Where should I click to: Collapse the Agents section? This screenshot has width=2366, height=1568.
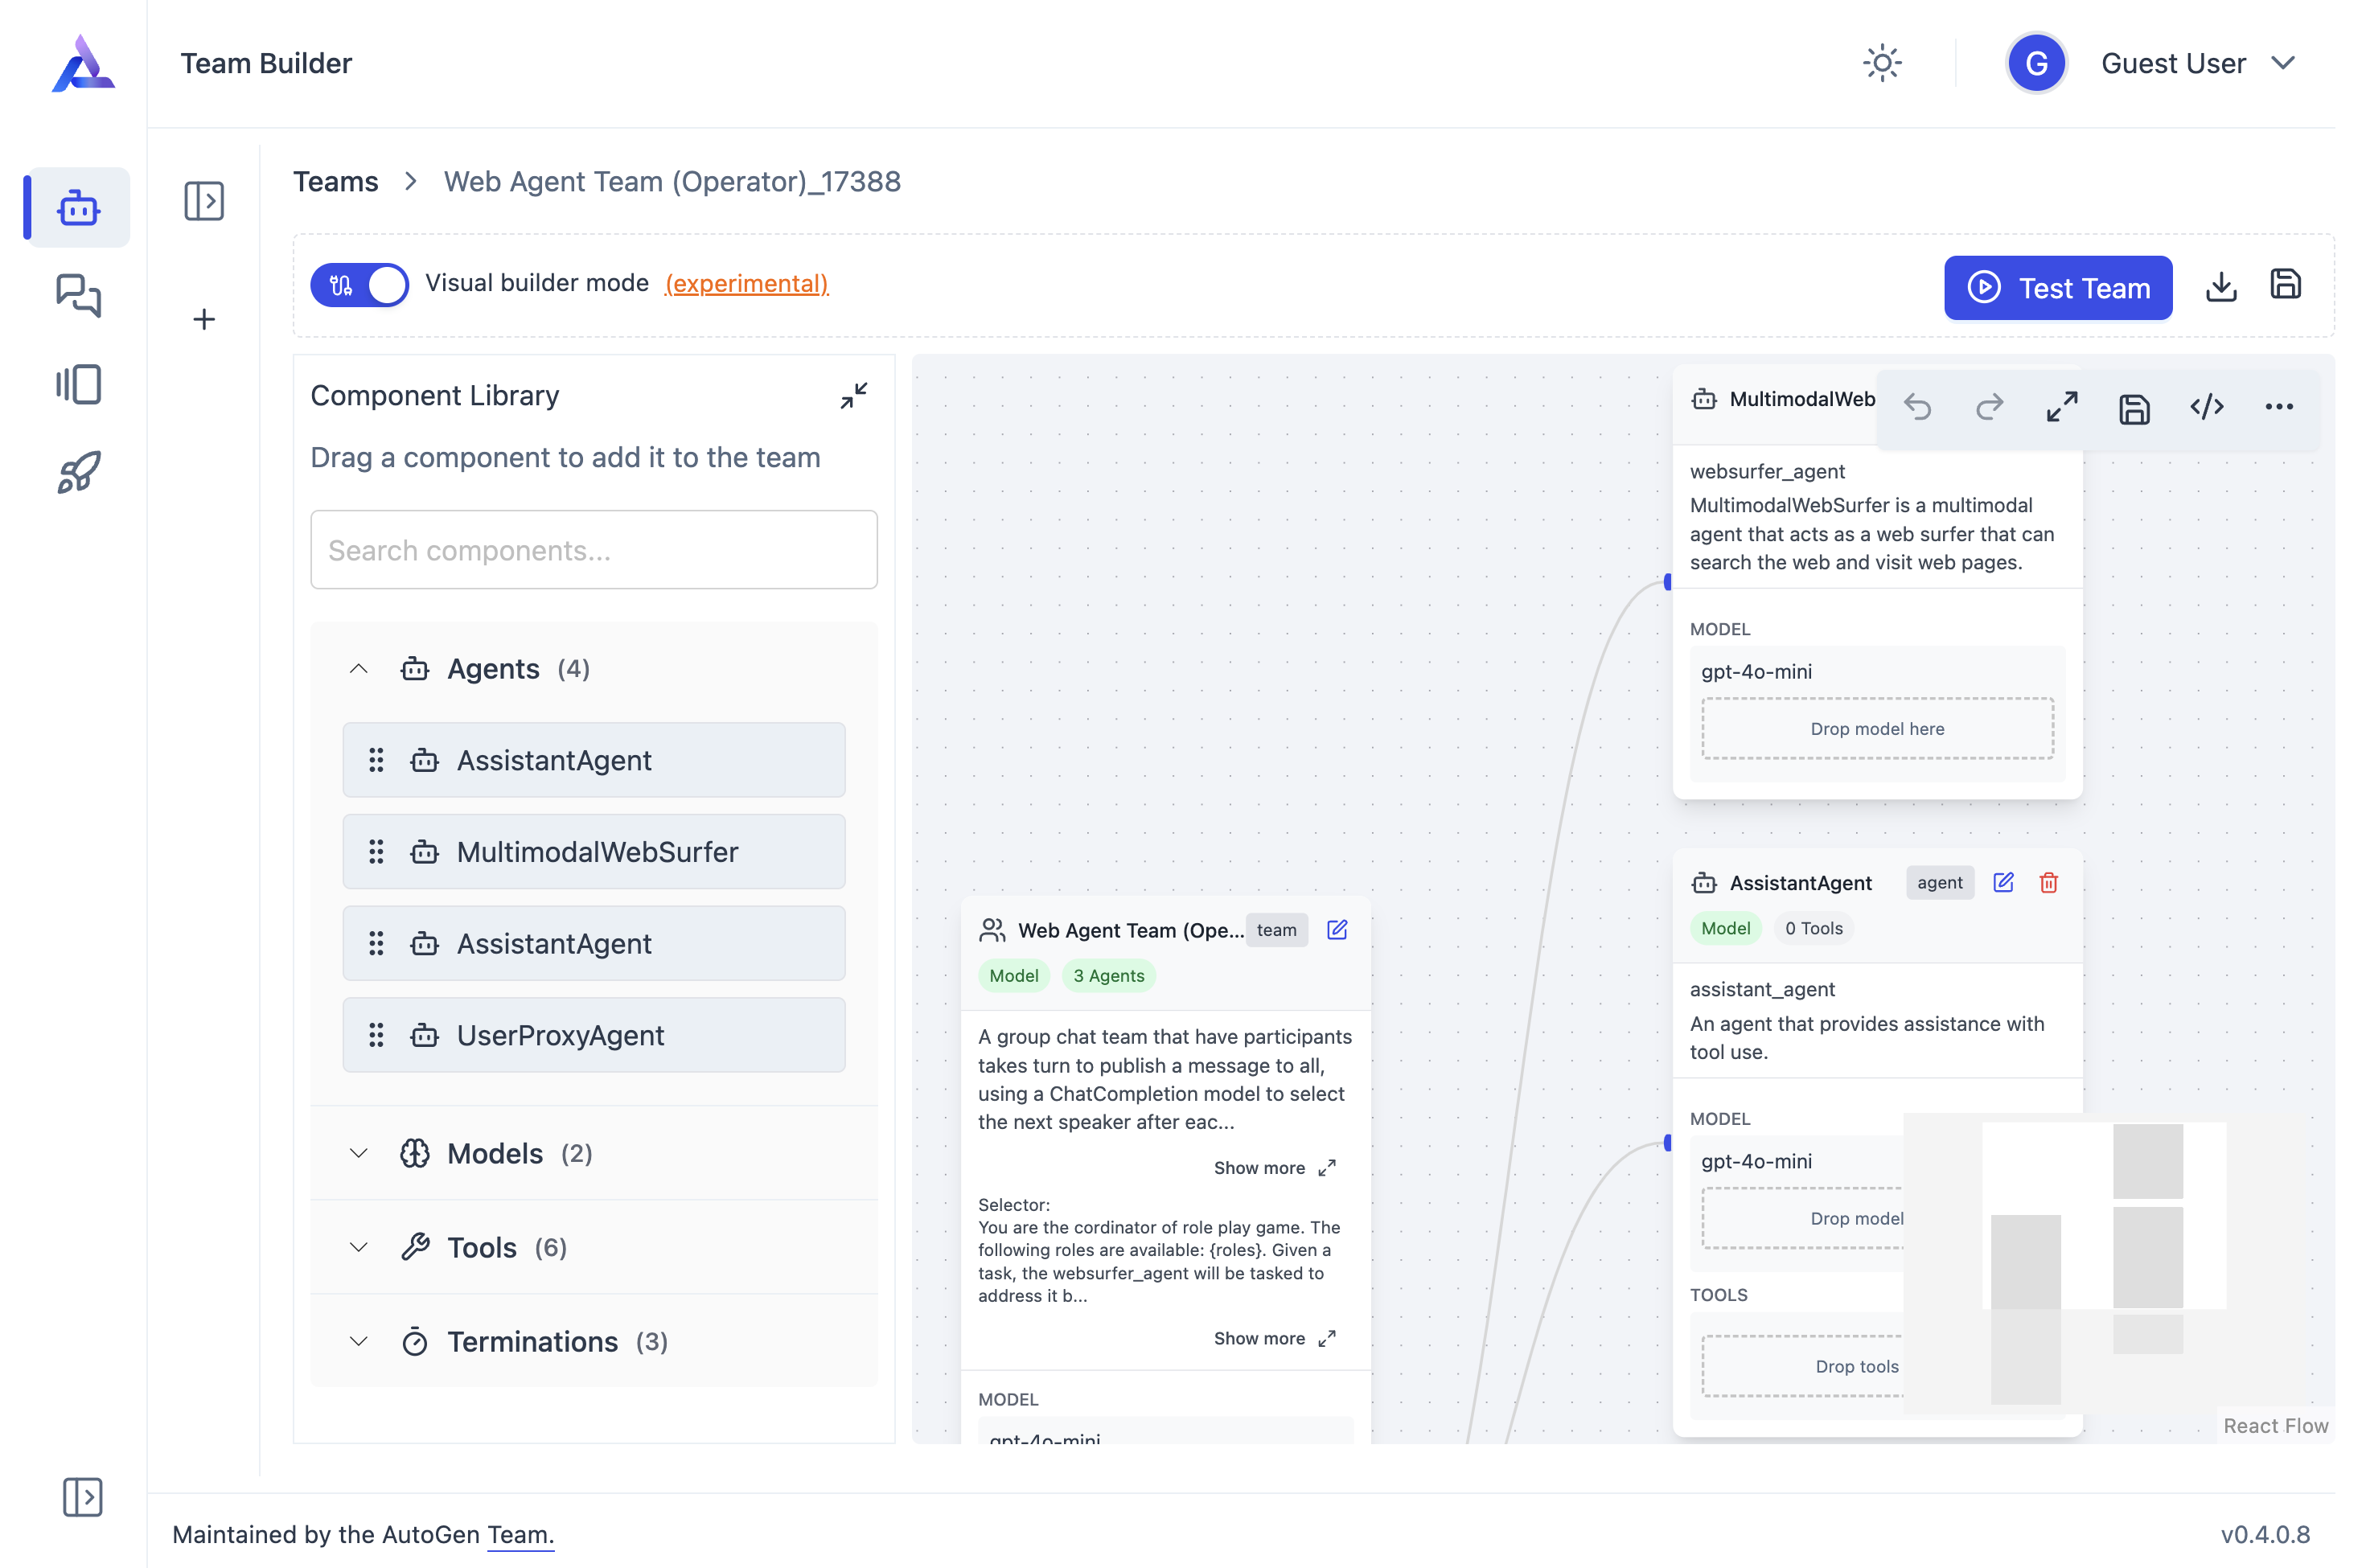coord(359,669)
